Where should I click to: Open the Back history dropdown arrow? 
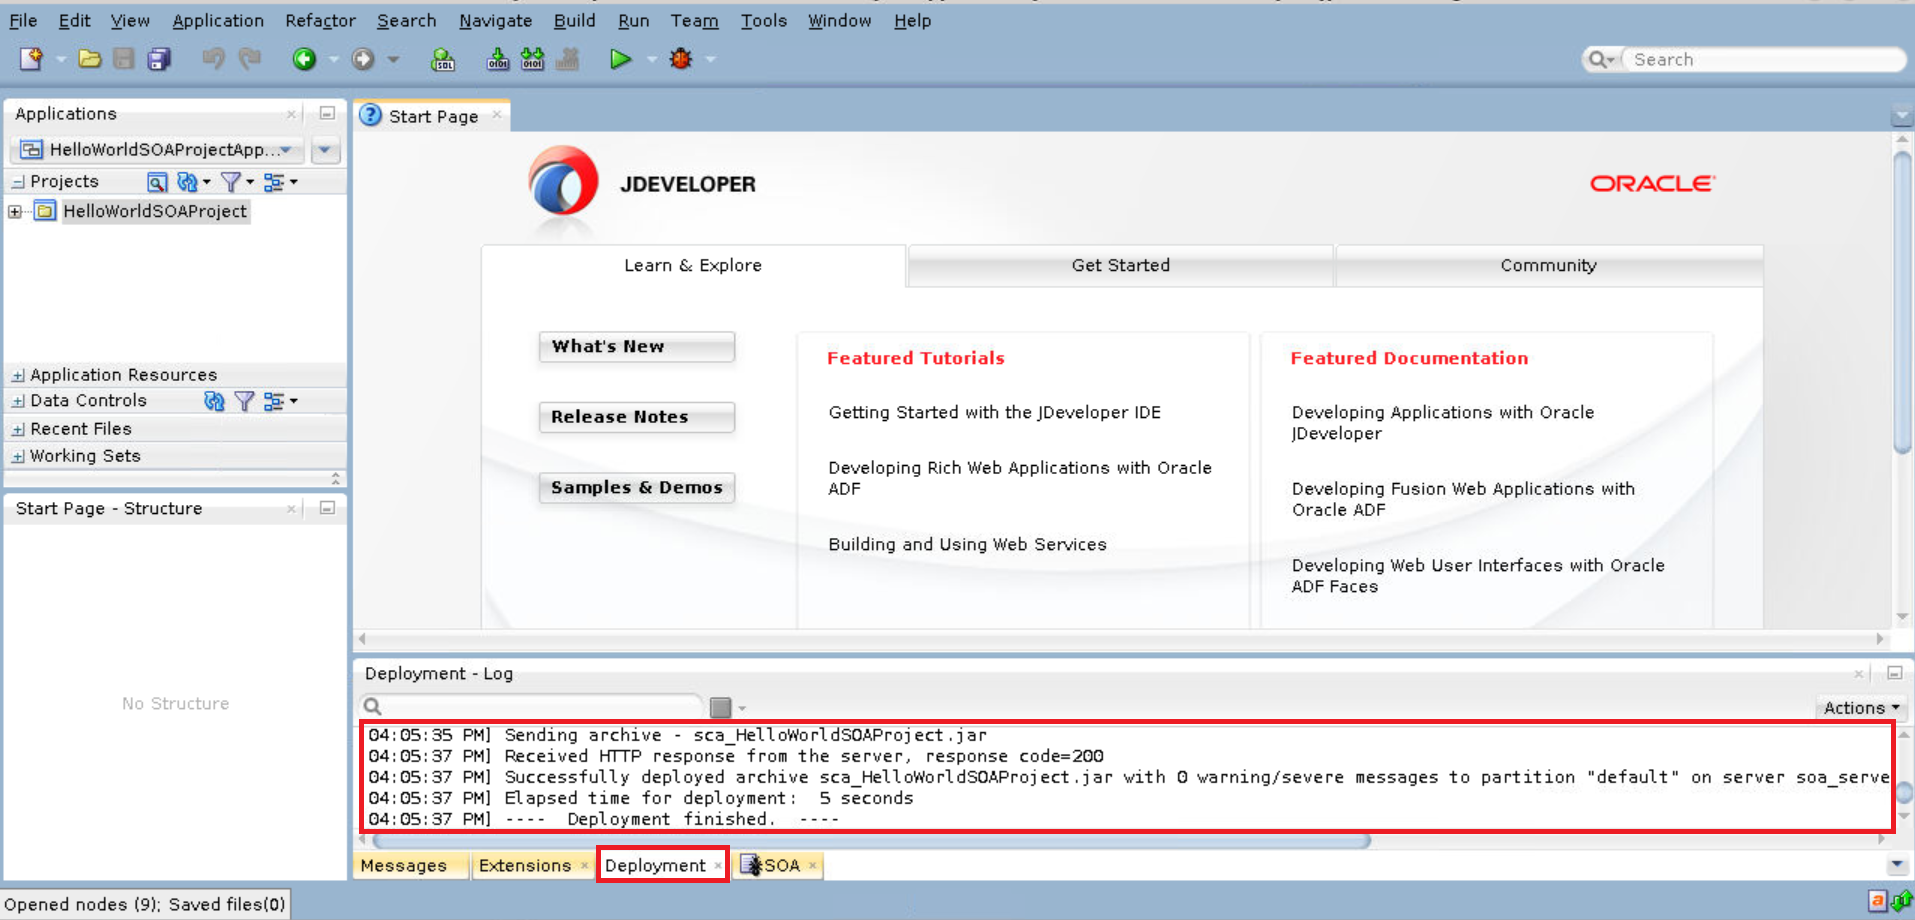pos(334,60)
